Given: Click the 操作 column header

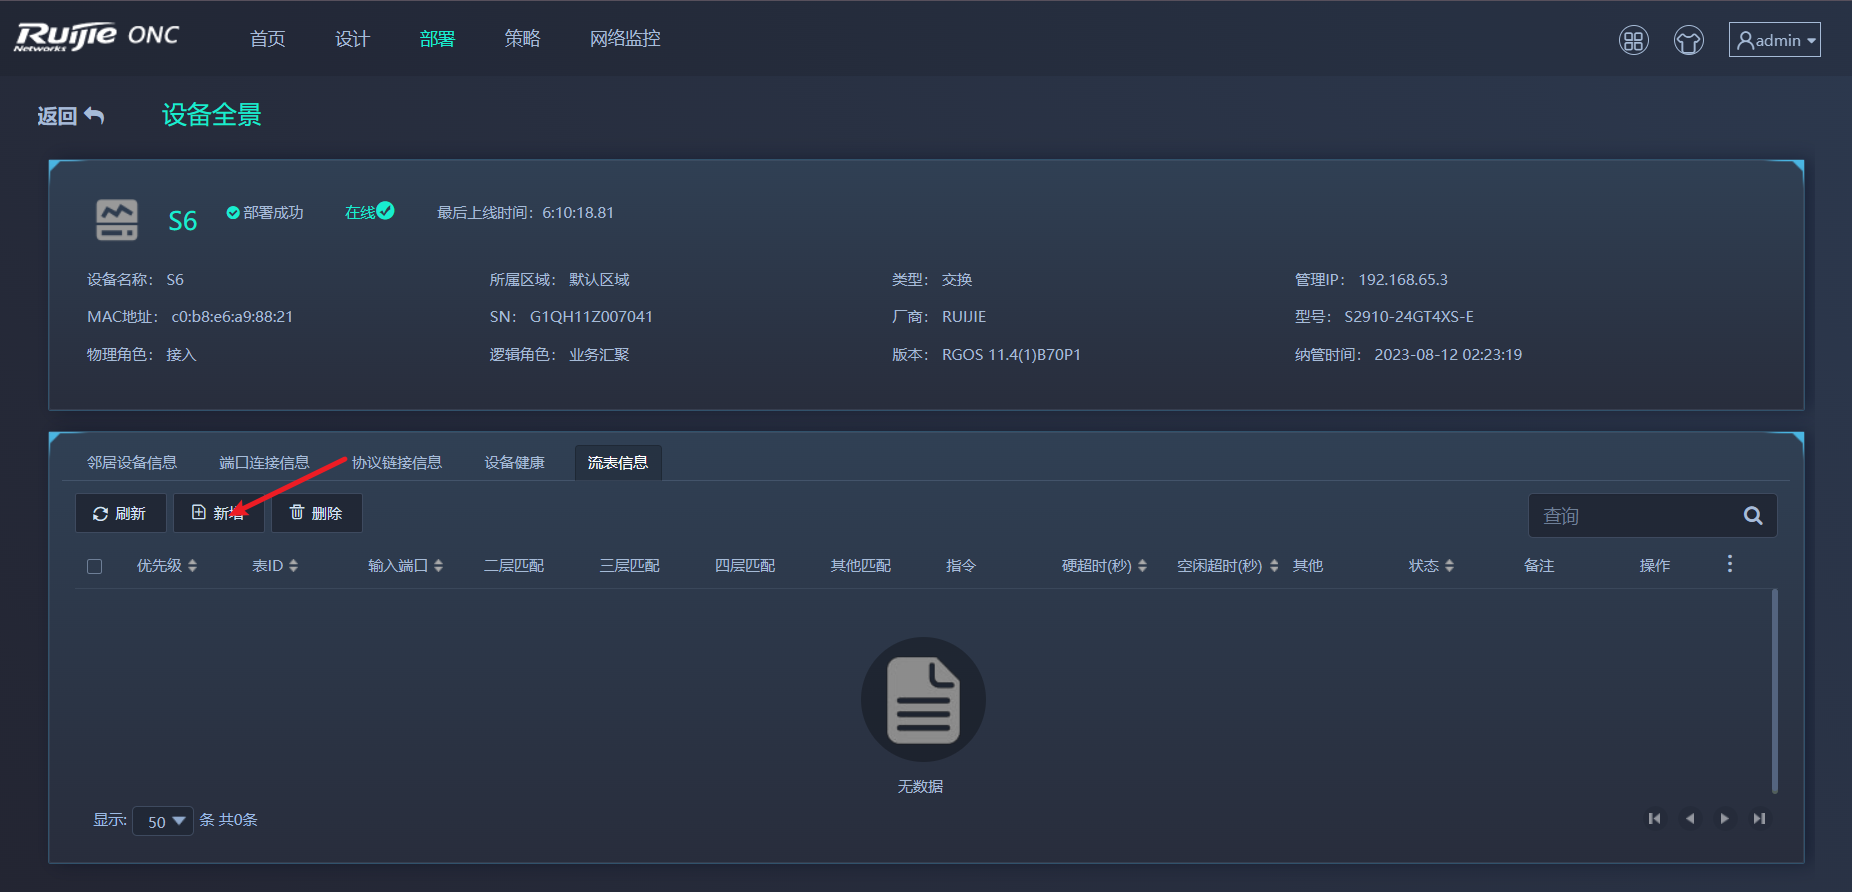Looking at the screenshot, I should [x=1655, y=566].
